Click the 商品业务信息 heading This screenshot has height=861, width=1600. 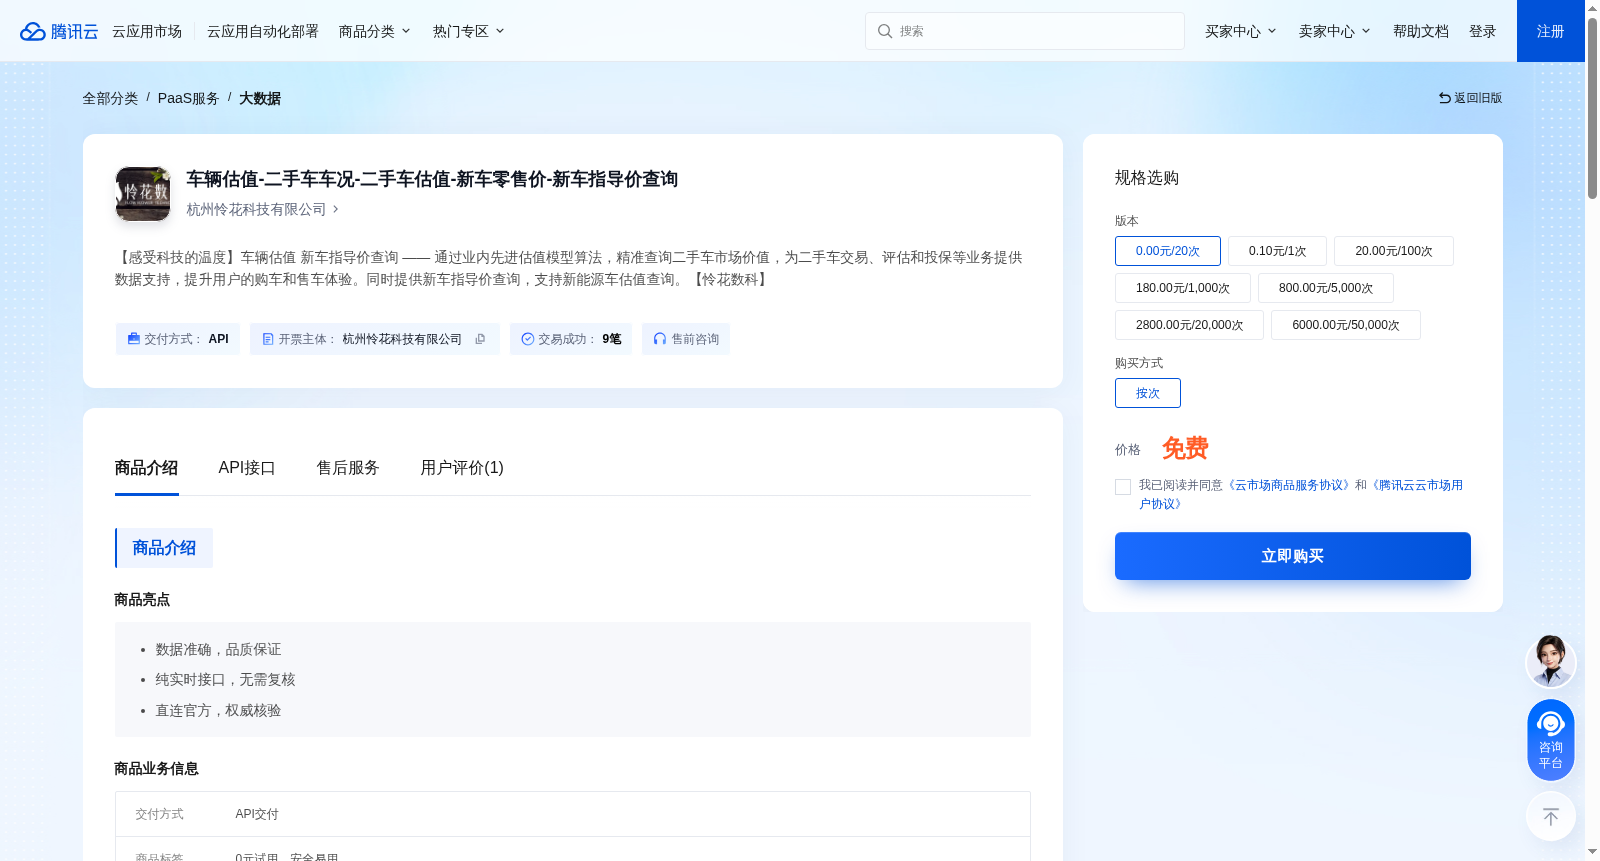click(x=156, y=769)
